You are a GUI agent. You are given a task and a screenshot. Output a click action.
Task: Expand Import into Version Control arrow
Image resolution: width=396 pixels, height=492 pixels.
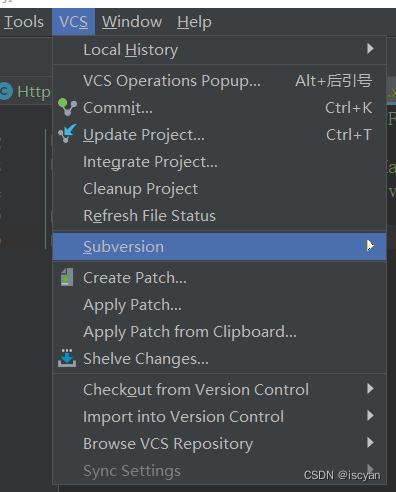tap(370, 416)
